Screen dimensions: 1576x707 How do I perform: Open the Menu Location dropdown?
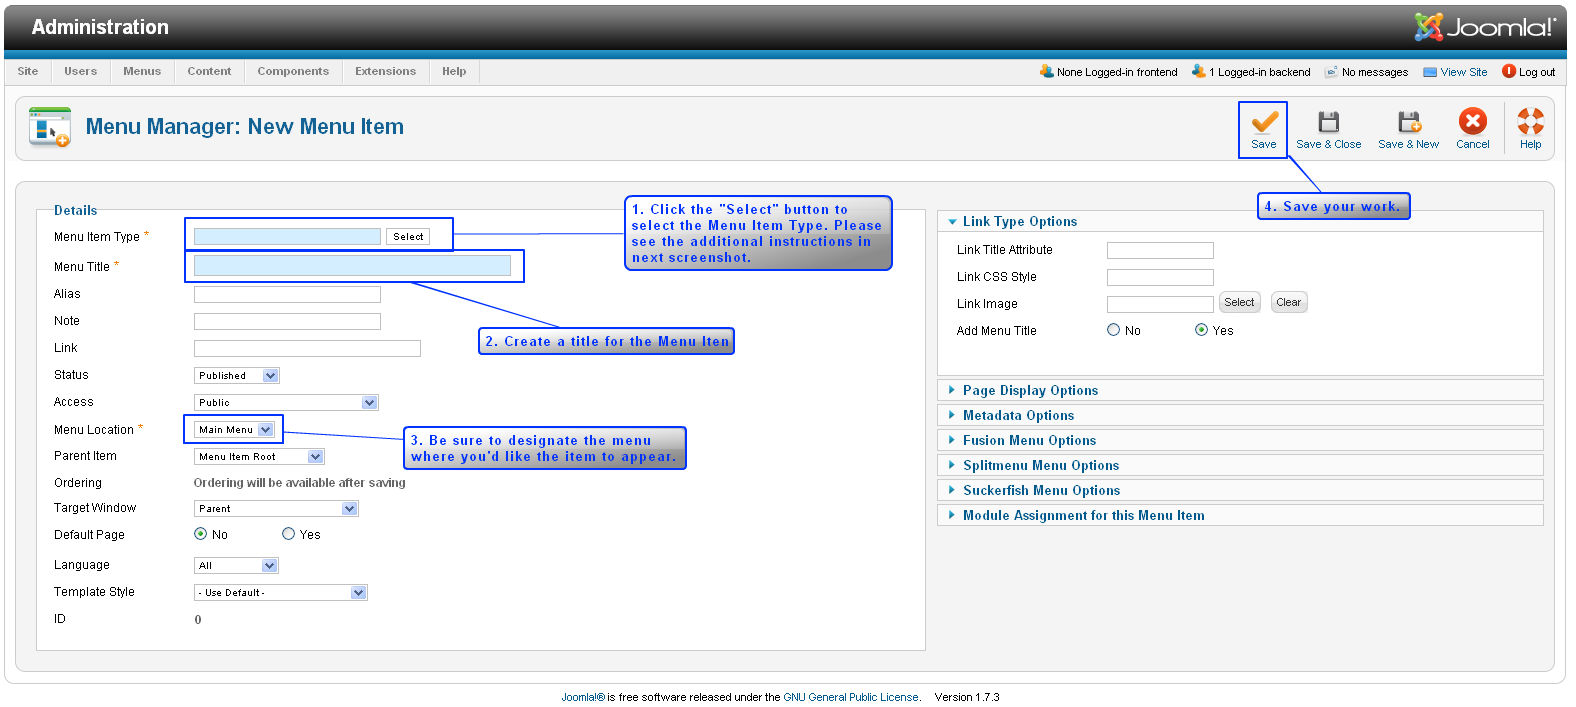click(x=234, y=430)
